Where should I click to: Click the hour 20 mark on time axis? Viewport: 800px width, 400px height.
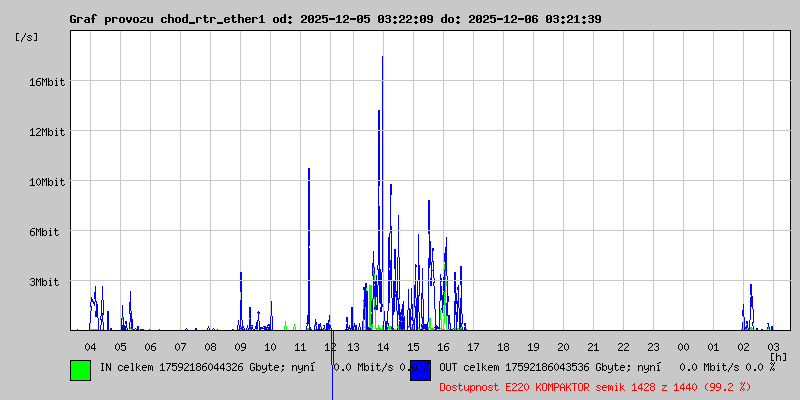tap(563, 346)
